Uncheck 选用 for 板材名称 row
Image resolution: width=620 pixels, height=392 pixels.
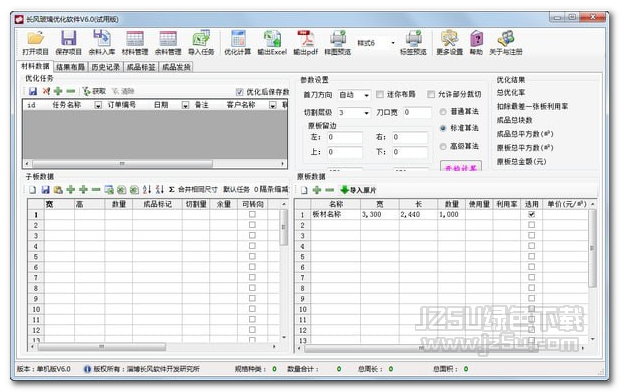pos(531,214)
